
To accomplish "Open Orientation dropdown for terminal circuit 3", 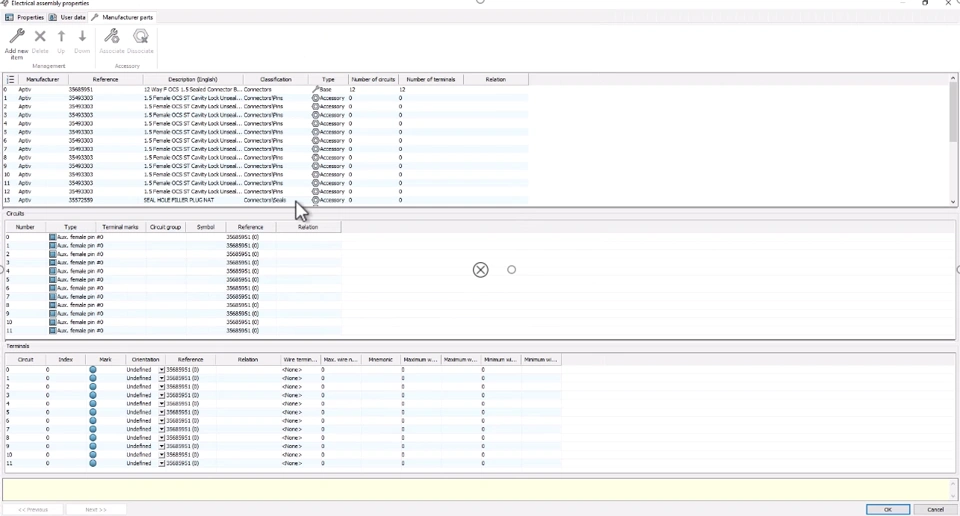I will click(x=162, y=395).
